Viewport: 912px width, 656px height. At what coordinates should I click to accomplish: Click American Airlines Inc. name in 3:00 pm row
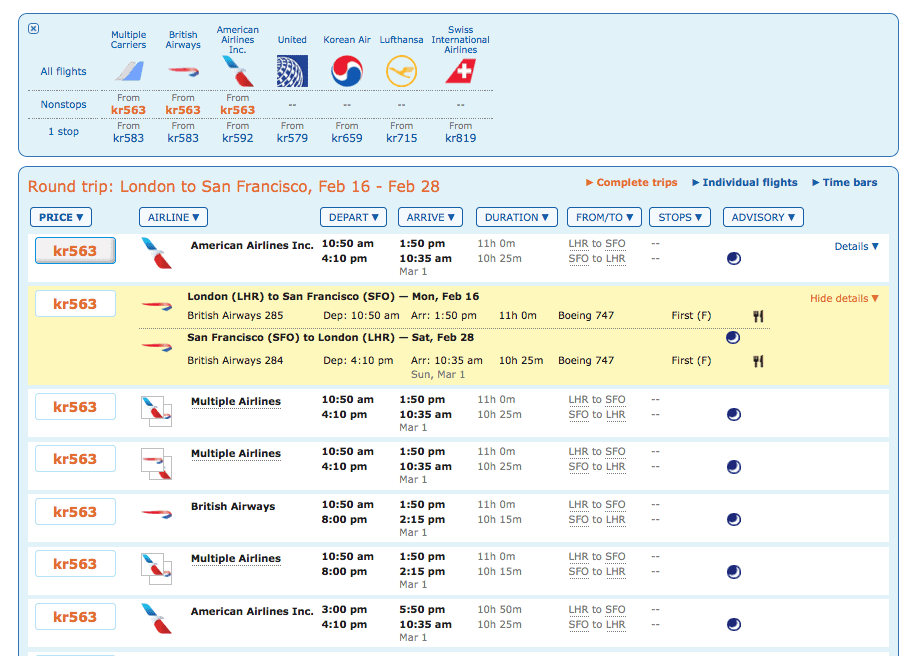252,611
